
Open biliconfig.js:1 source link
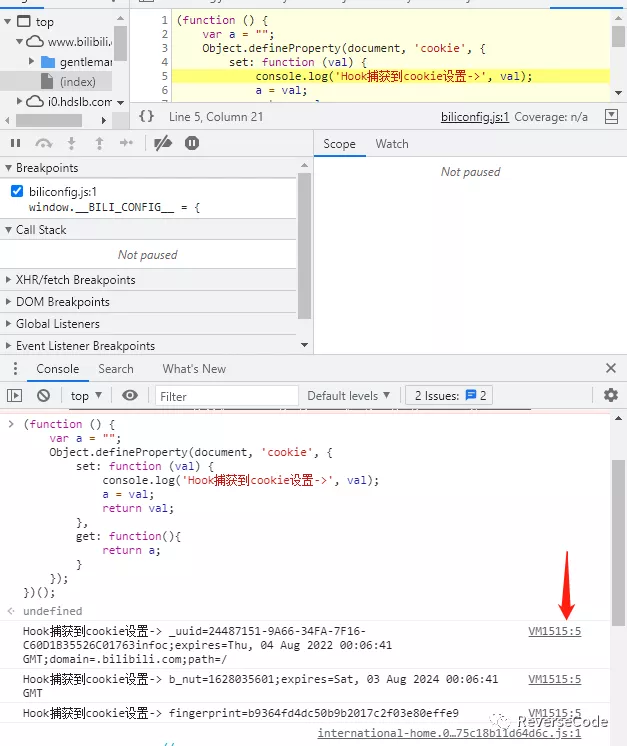[x=474, y=117]
